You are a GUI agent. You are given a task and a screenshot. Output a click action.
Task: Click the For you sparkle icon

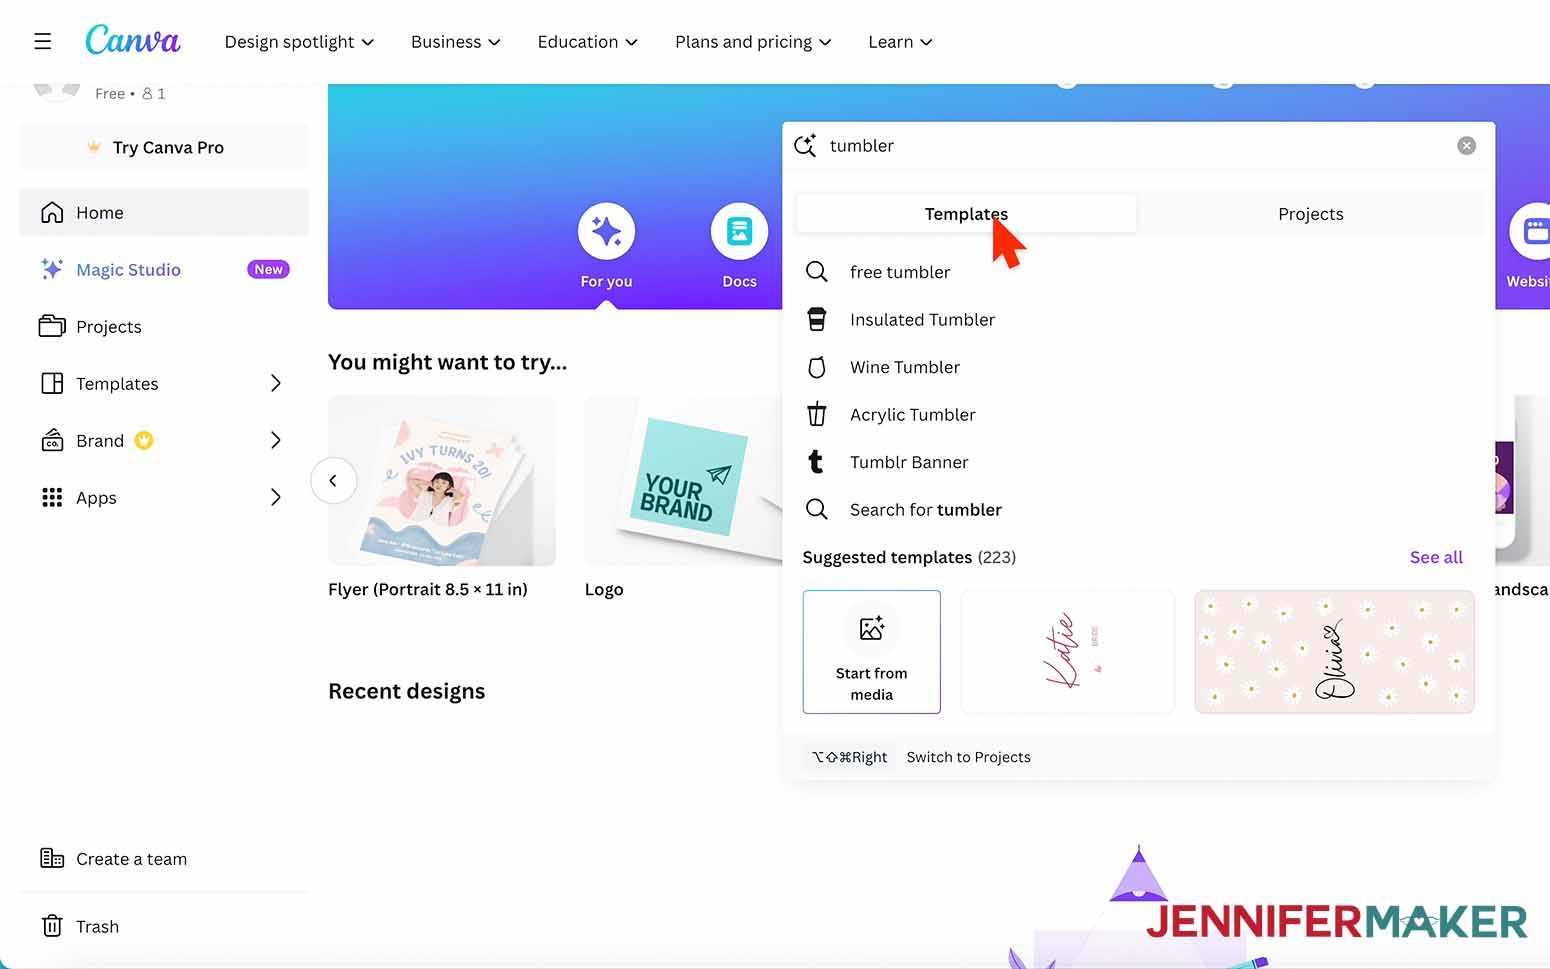(x=606, y=232)
